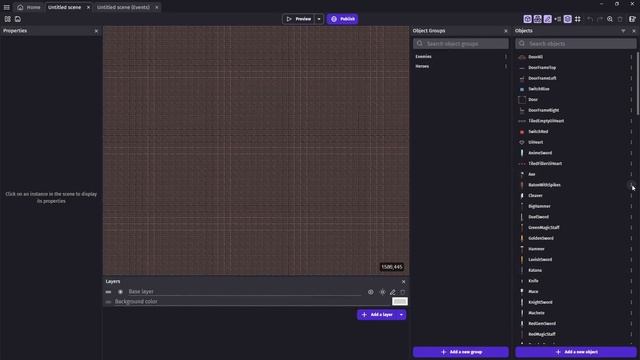Open options menu for Enemies group
The image size is (640, 360).
506,57
